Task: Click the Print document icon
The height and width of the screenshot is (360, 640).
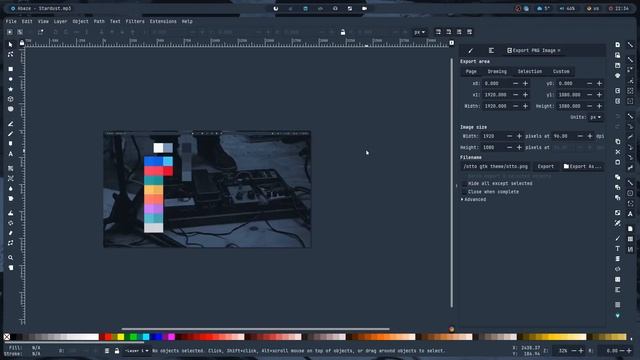Action: [x=618, y=76]
